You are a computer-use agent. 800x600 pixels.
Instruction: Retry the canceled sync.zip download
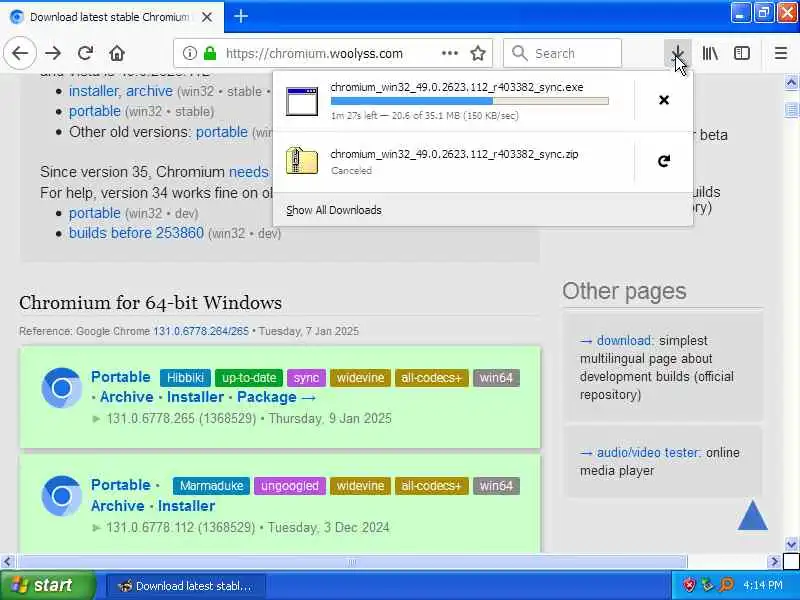[664, 161]
